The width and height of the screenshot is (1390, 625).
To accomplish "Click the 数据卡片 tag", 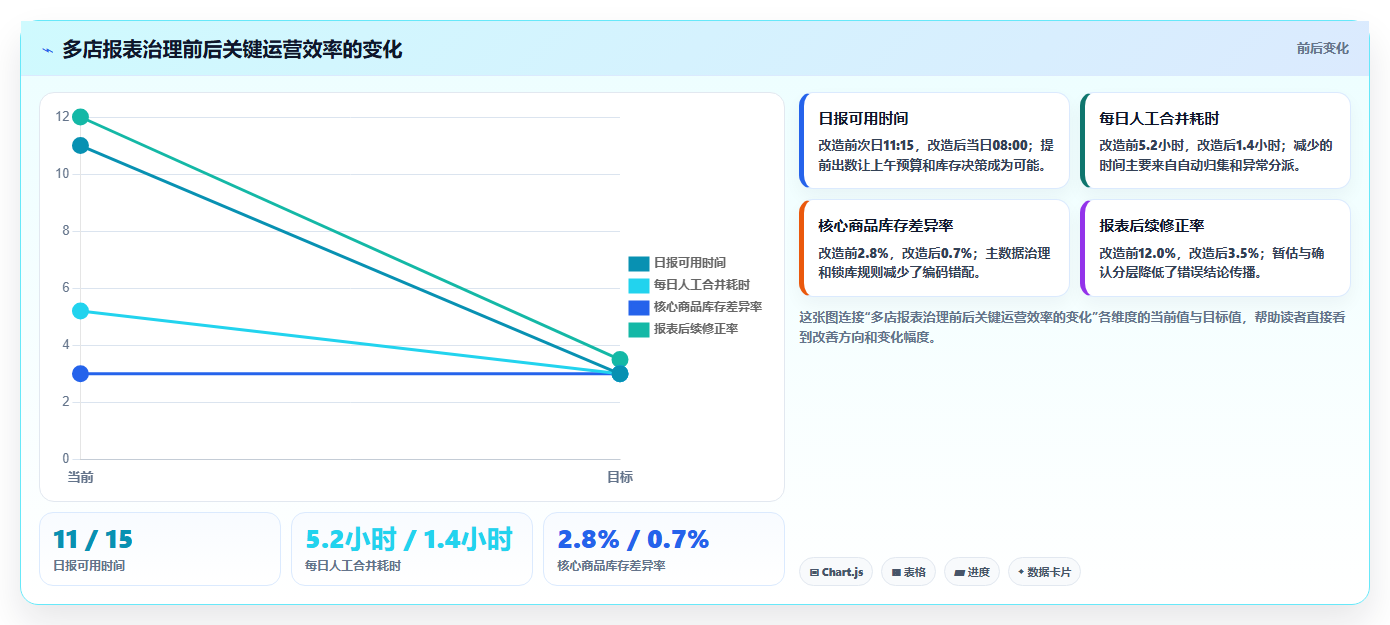I will (x=1044, y=572).
